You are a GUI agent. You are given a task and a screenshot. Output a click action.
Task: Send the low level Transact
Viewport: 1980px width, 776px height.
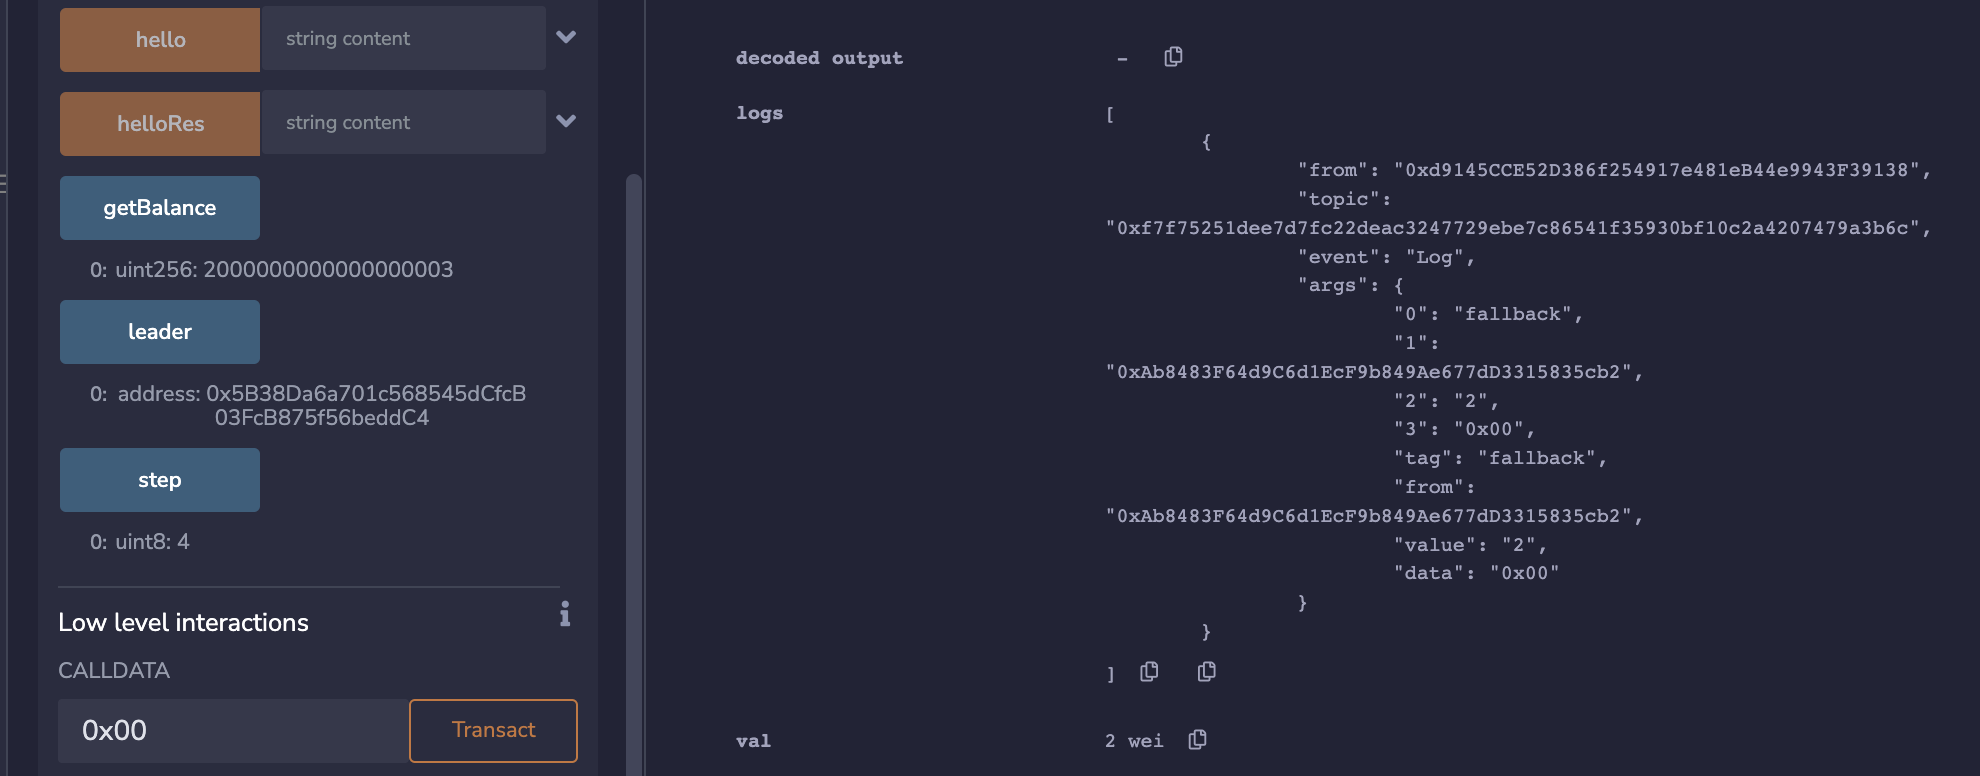point(493,730)
